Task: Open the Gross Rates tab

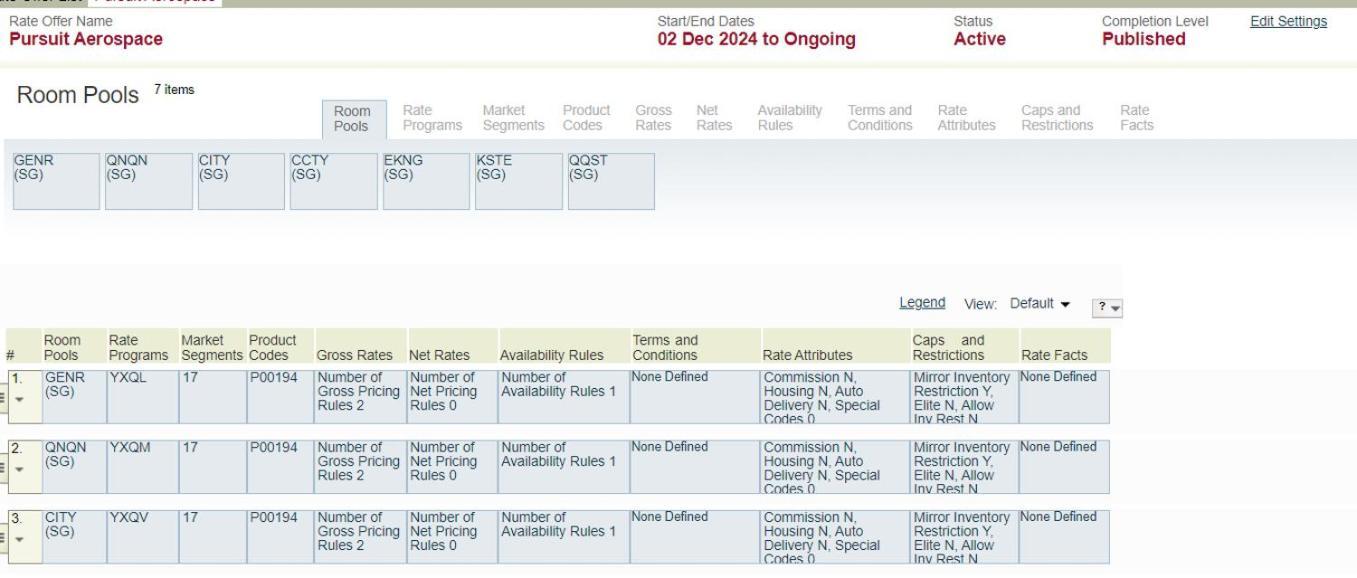Action: [x=652, y=117]
